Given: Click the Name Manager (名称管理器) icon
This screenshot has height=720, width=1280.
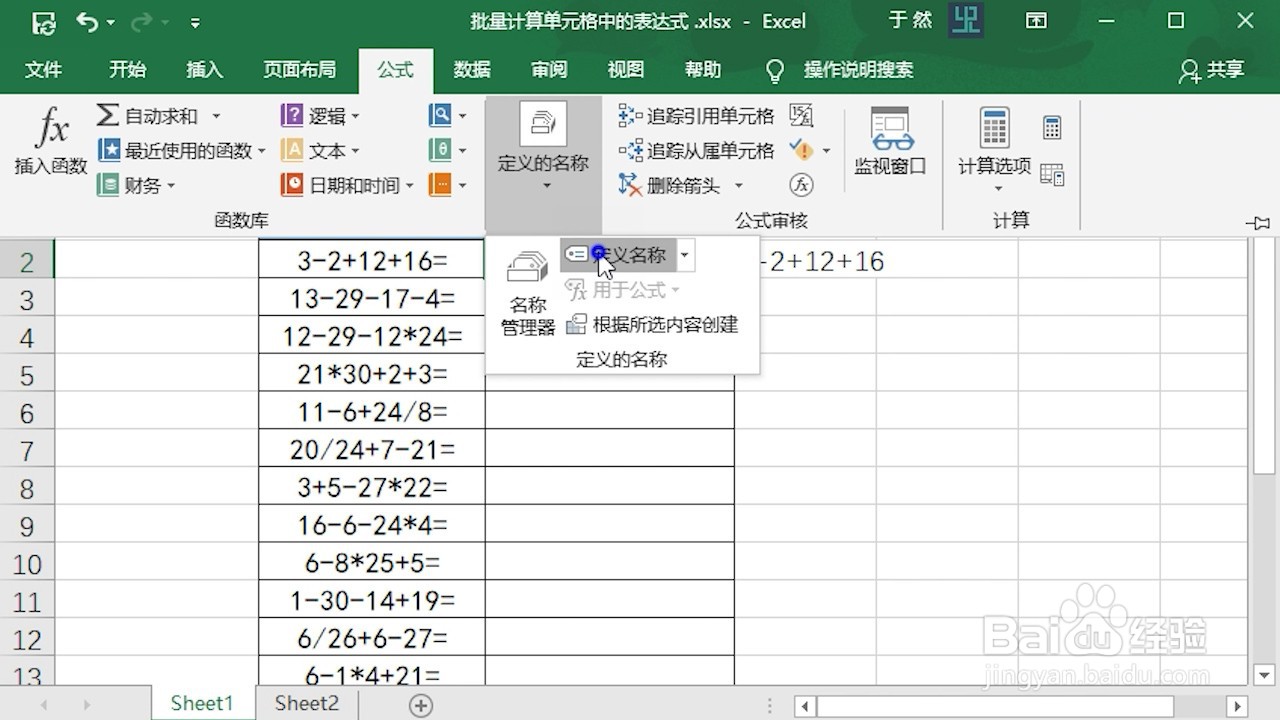Looking at the screenshot, I should [525, 290].
